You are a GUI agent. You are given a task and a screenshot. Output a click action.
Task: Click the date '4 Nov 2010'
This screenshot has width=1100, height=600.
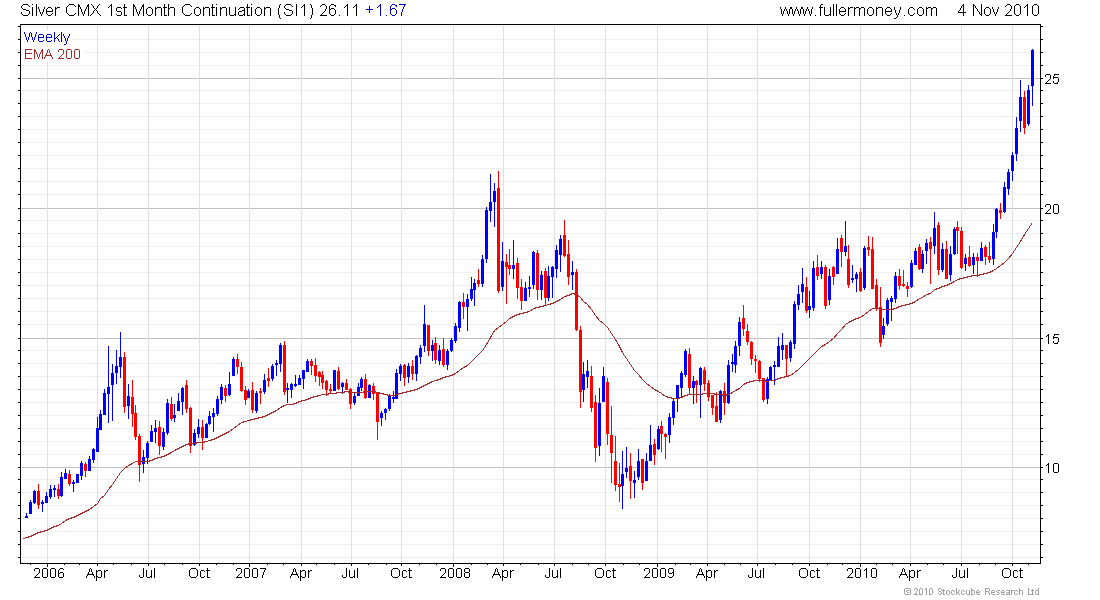point(998,11)
